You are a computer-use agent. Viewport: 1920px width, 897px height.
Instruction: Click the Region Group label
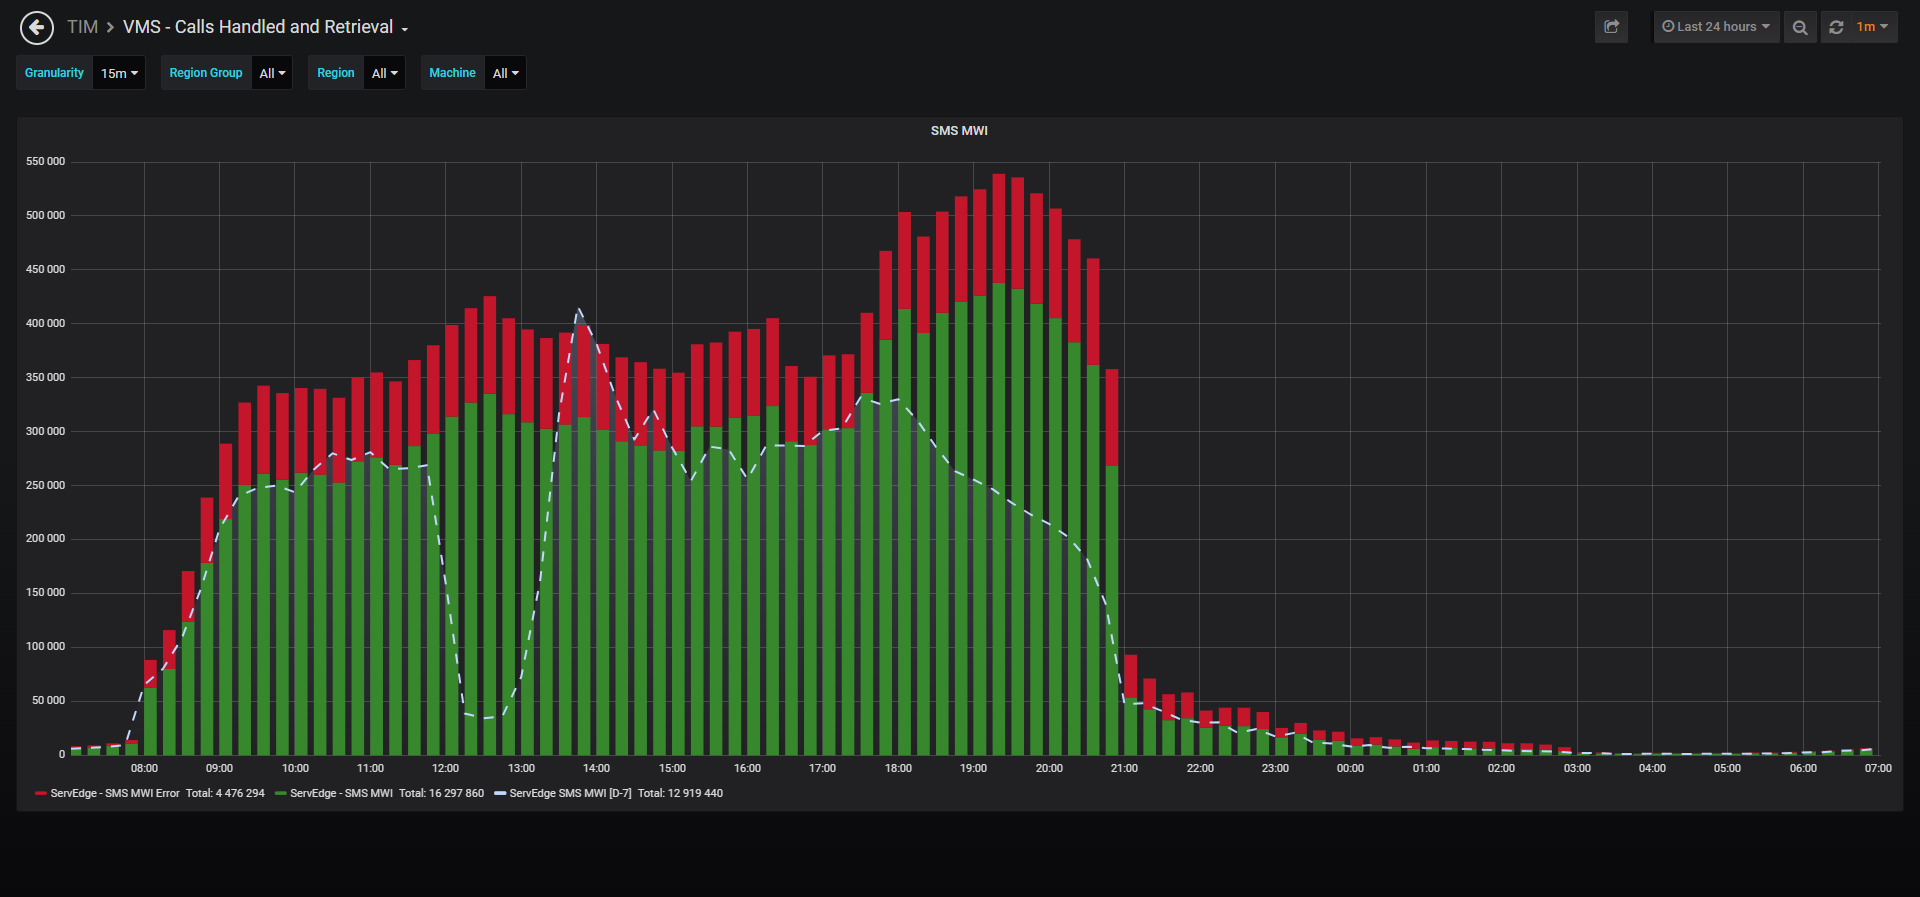tap(206, 73)
